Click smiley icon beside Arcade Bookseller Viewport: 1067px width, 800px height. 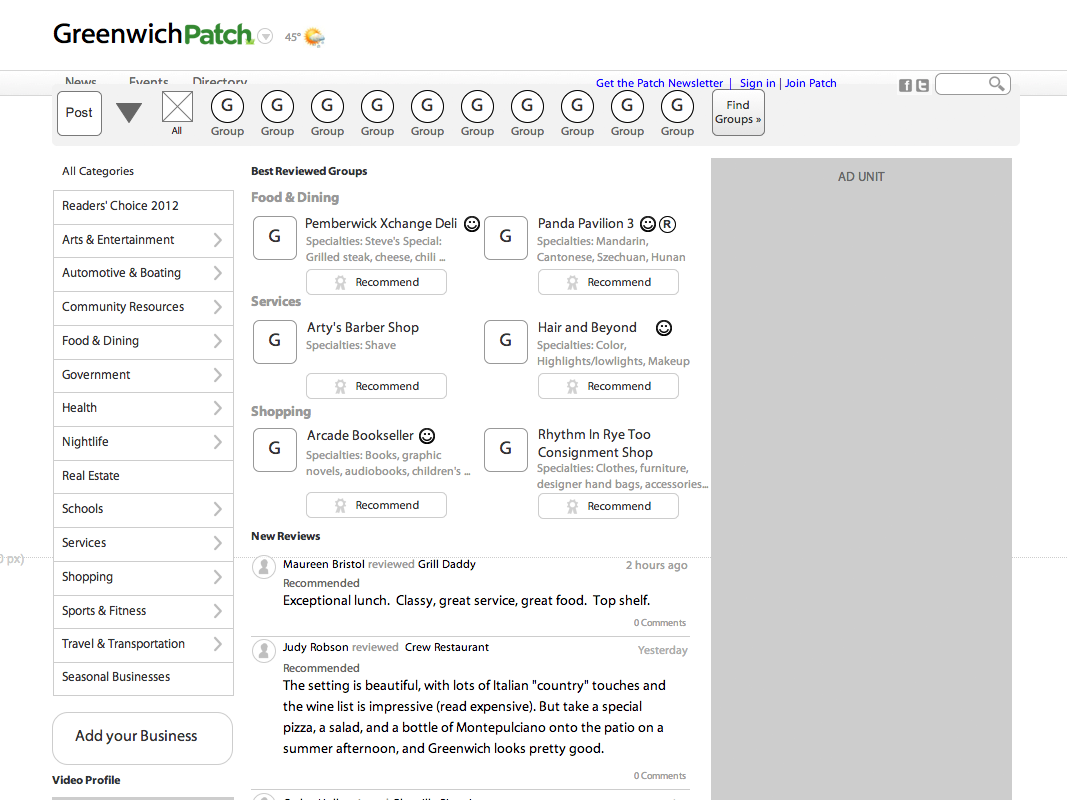[427, 435]
